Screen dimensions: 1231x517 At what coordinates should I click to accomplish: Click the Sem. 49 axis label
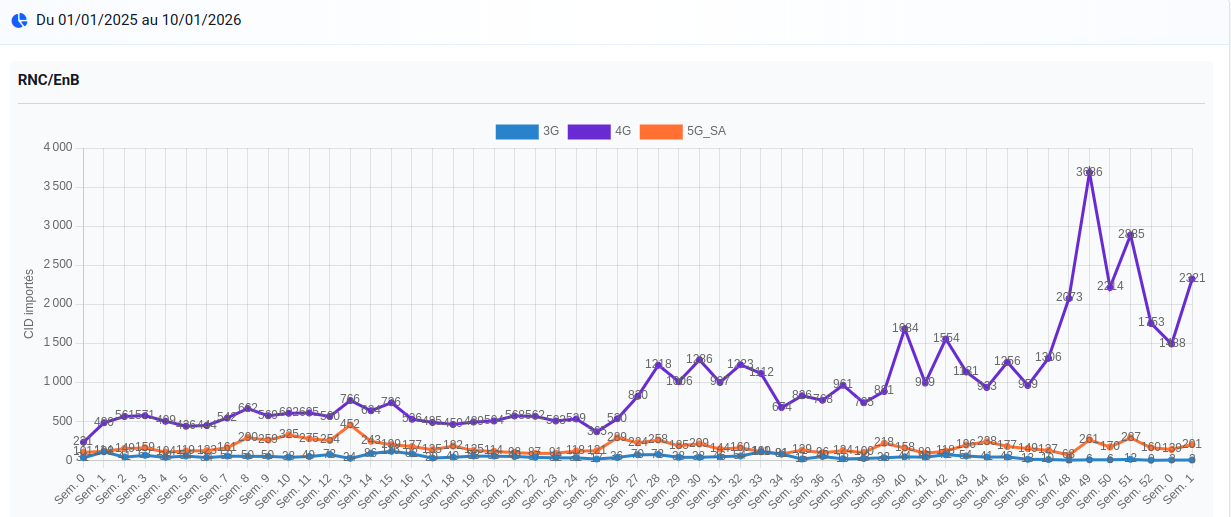(1079, 486)
